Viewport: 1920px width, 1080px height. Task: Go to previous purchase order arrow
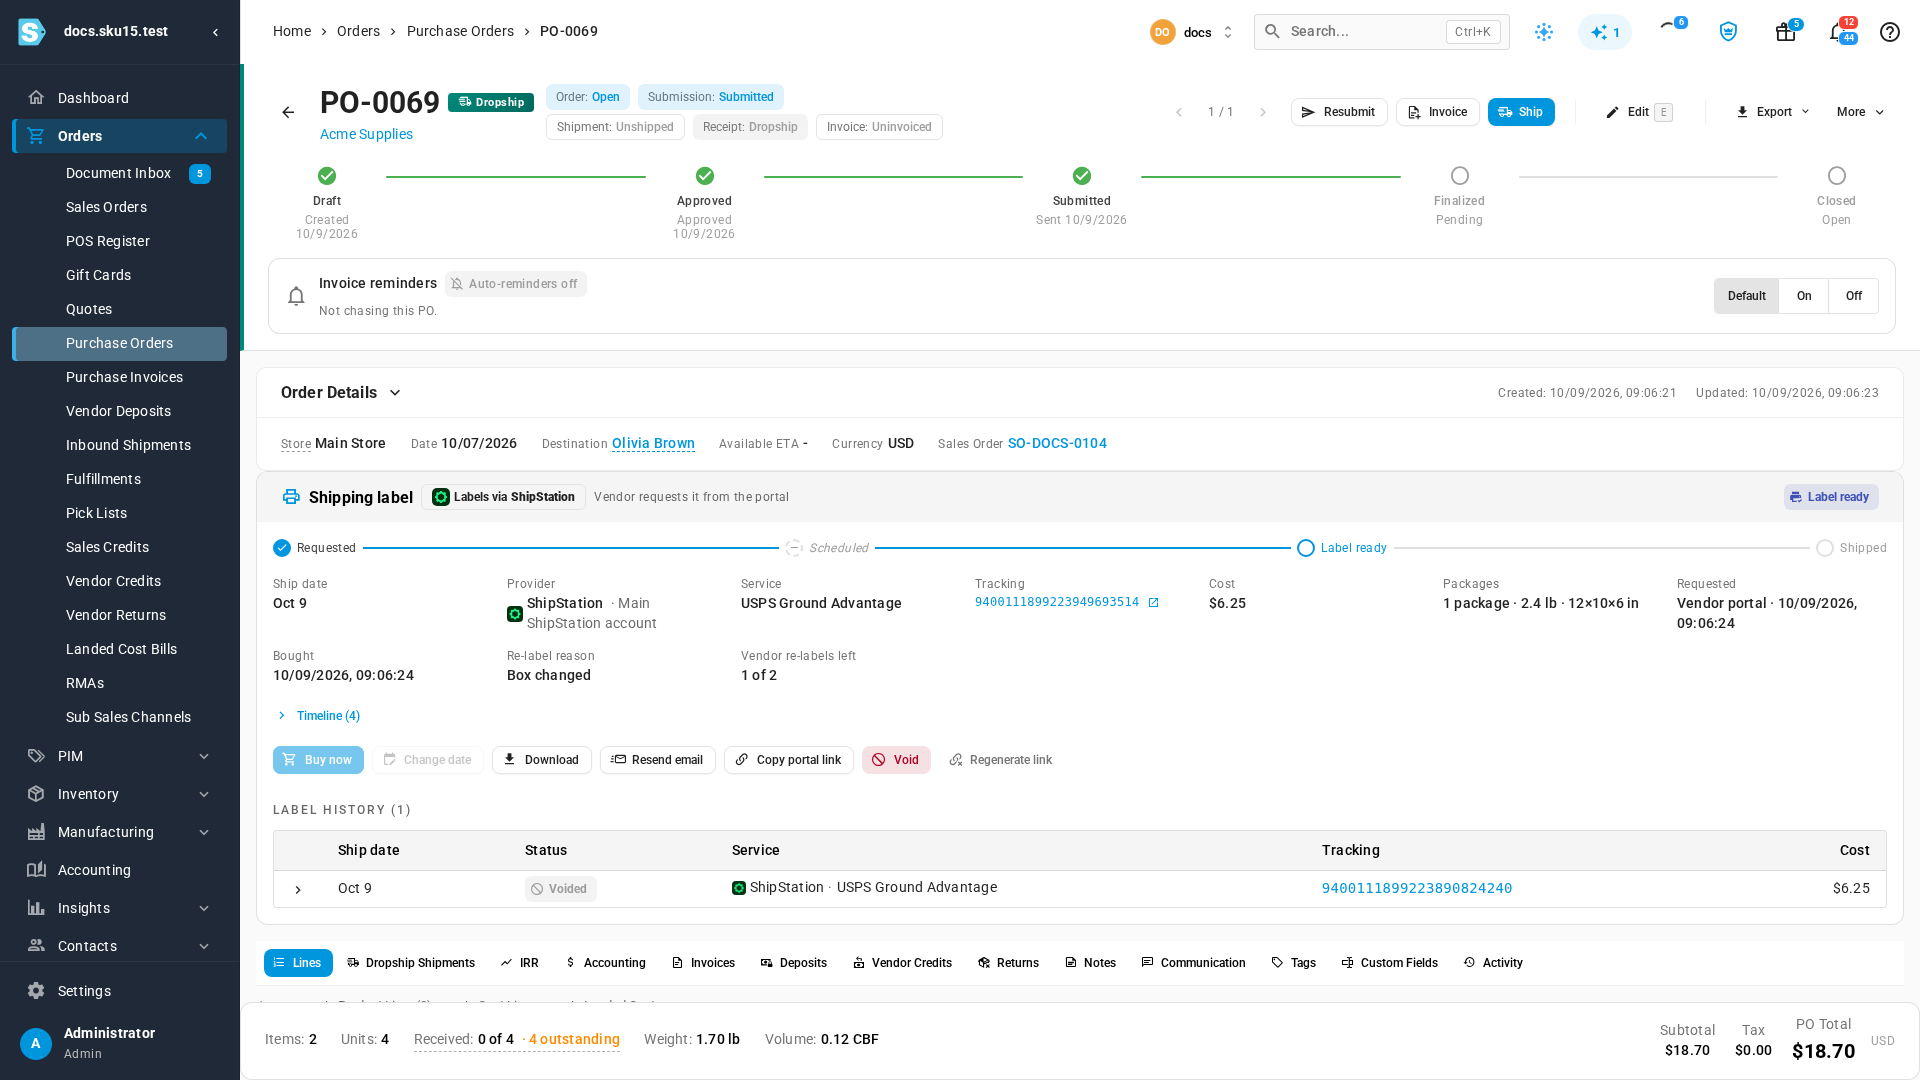click(1179, 113)
